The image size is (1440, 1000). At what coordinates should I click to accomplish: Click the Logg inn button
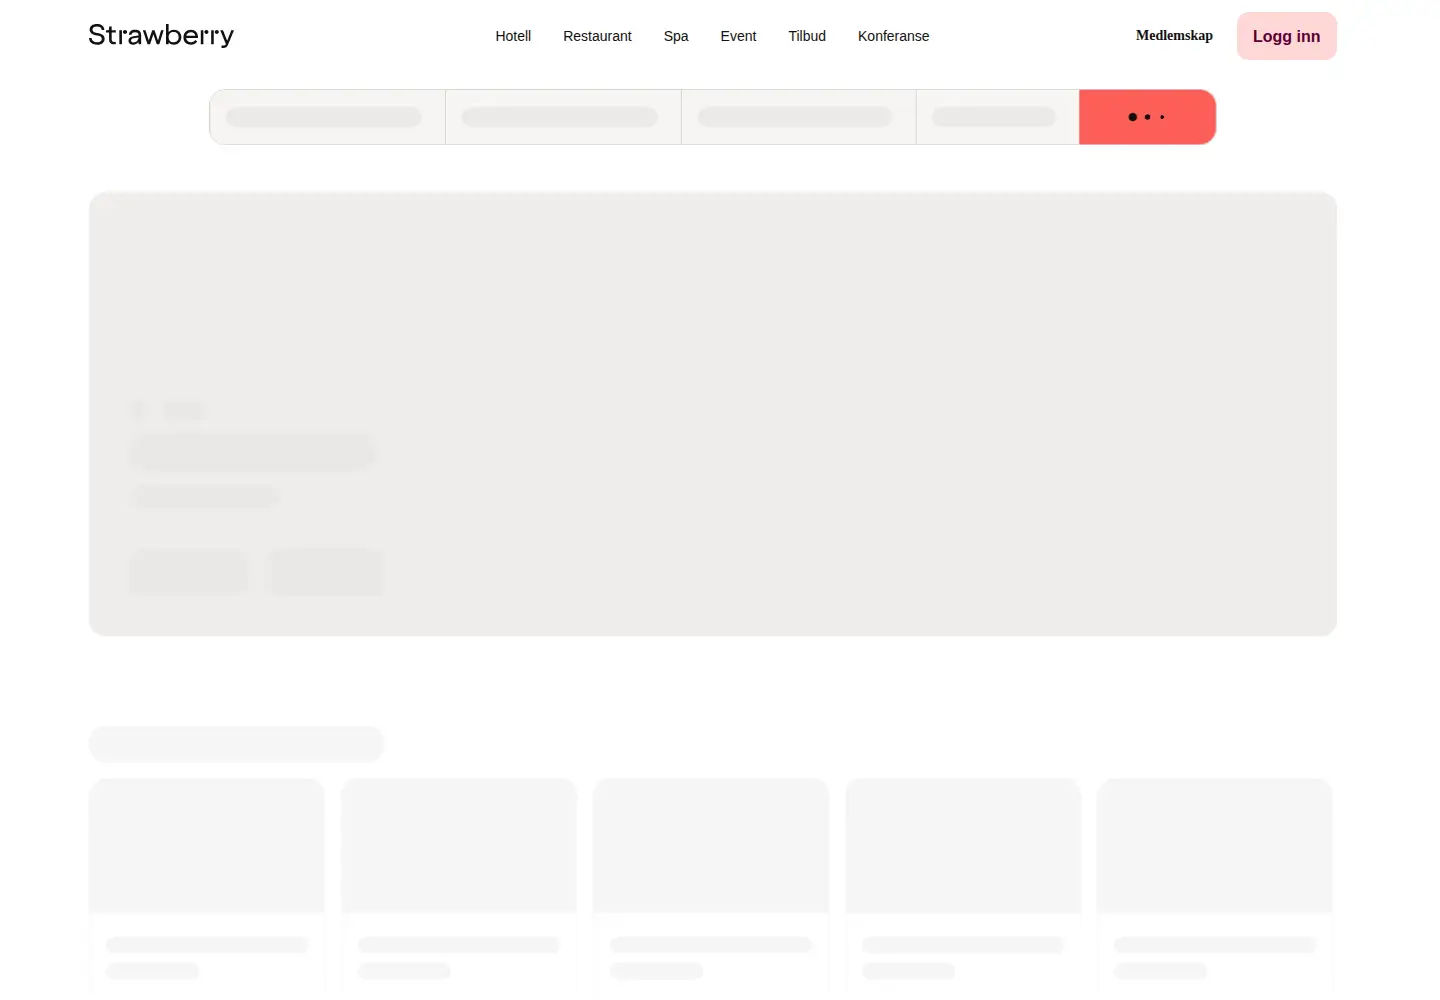click(1286, 36)
